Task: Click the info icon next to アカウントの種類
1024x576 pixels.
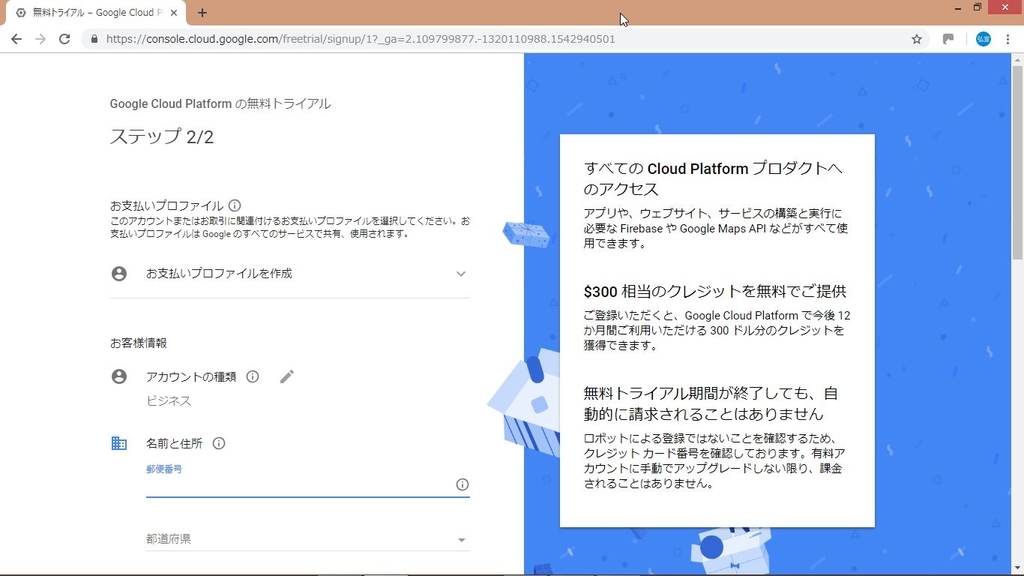Action: (252, 377)
